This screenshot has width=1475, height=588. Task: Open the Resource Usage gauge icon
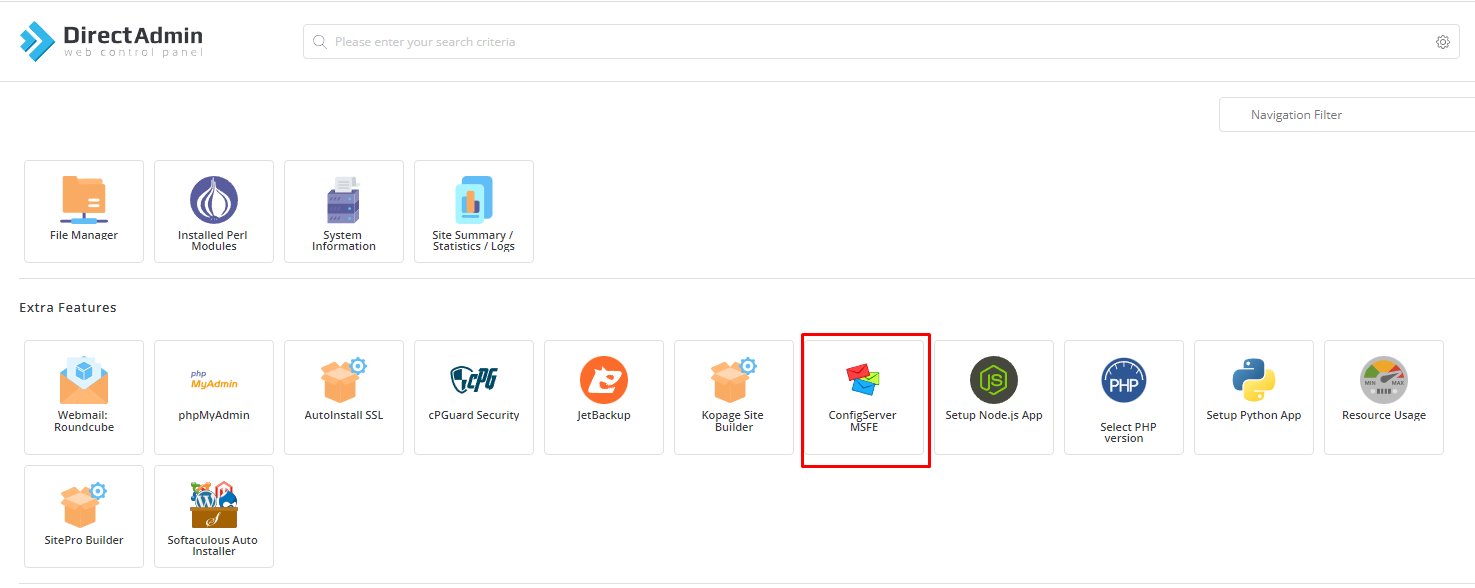pyautogui.click(x=1384, y=380)
